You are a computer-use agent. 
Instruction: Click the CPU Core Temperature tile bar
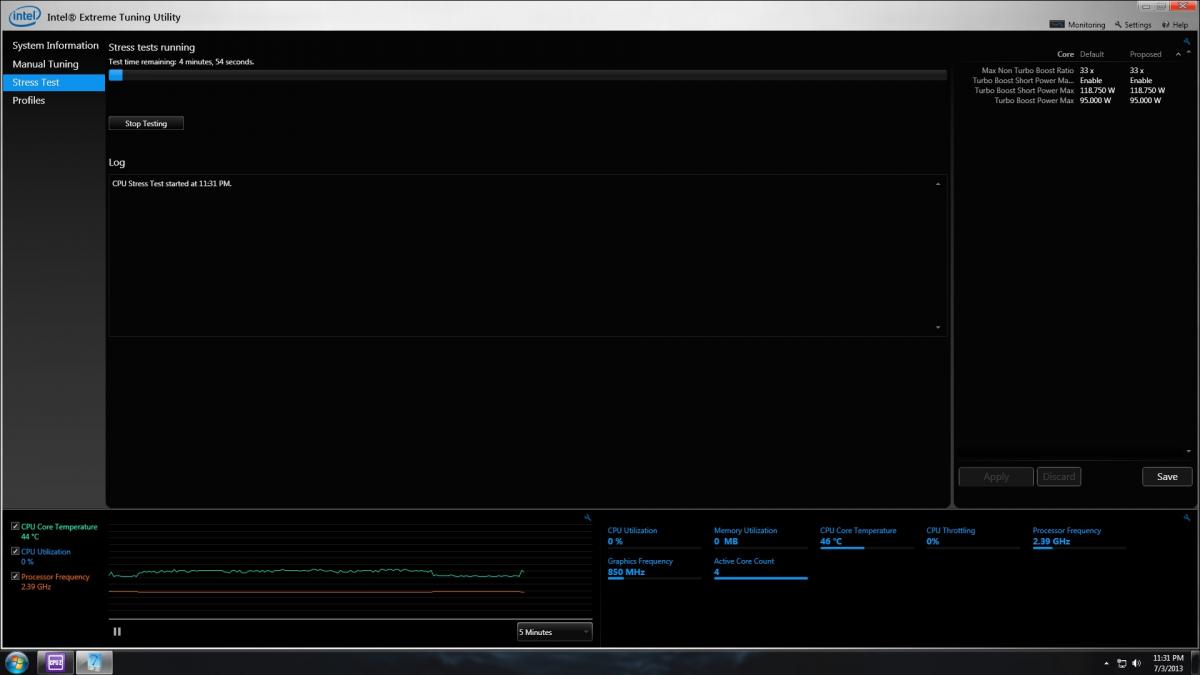click(x=867, y=548)
